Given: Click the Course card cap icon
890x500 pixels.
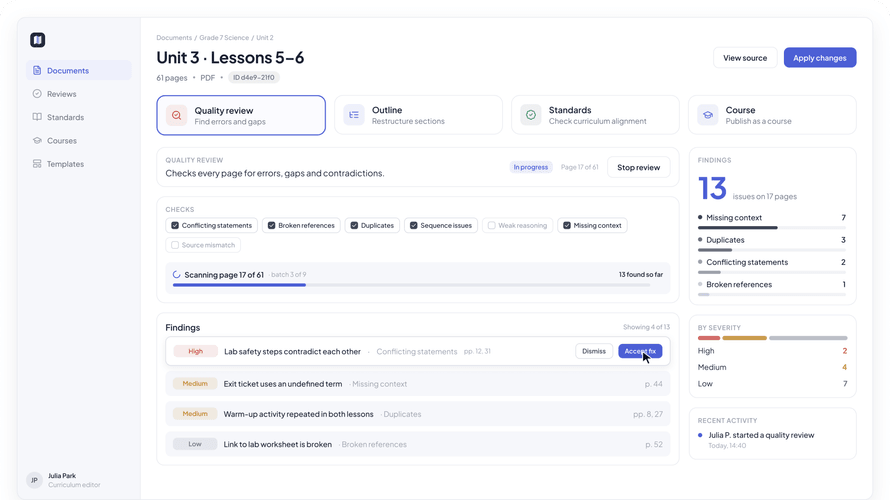Looking at the screenshot, I should click(x=708, y=115).
